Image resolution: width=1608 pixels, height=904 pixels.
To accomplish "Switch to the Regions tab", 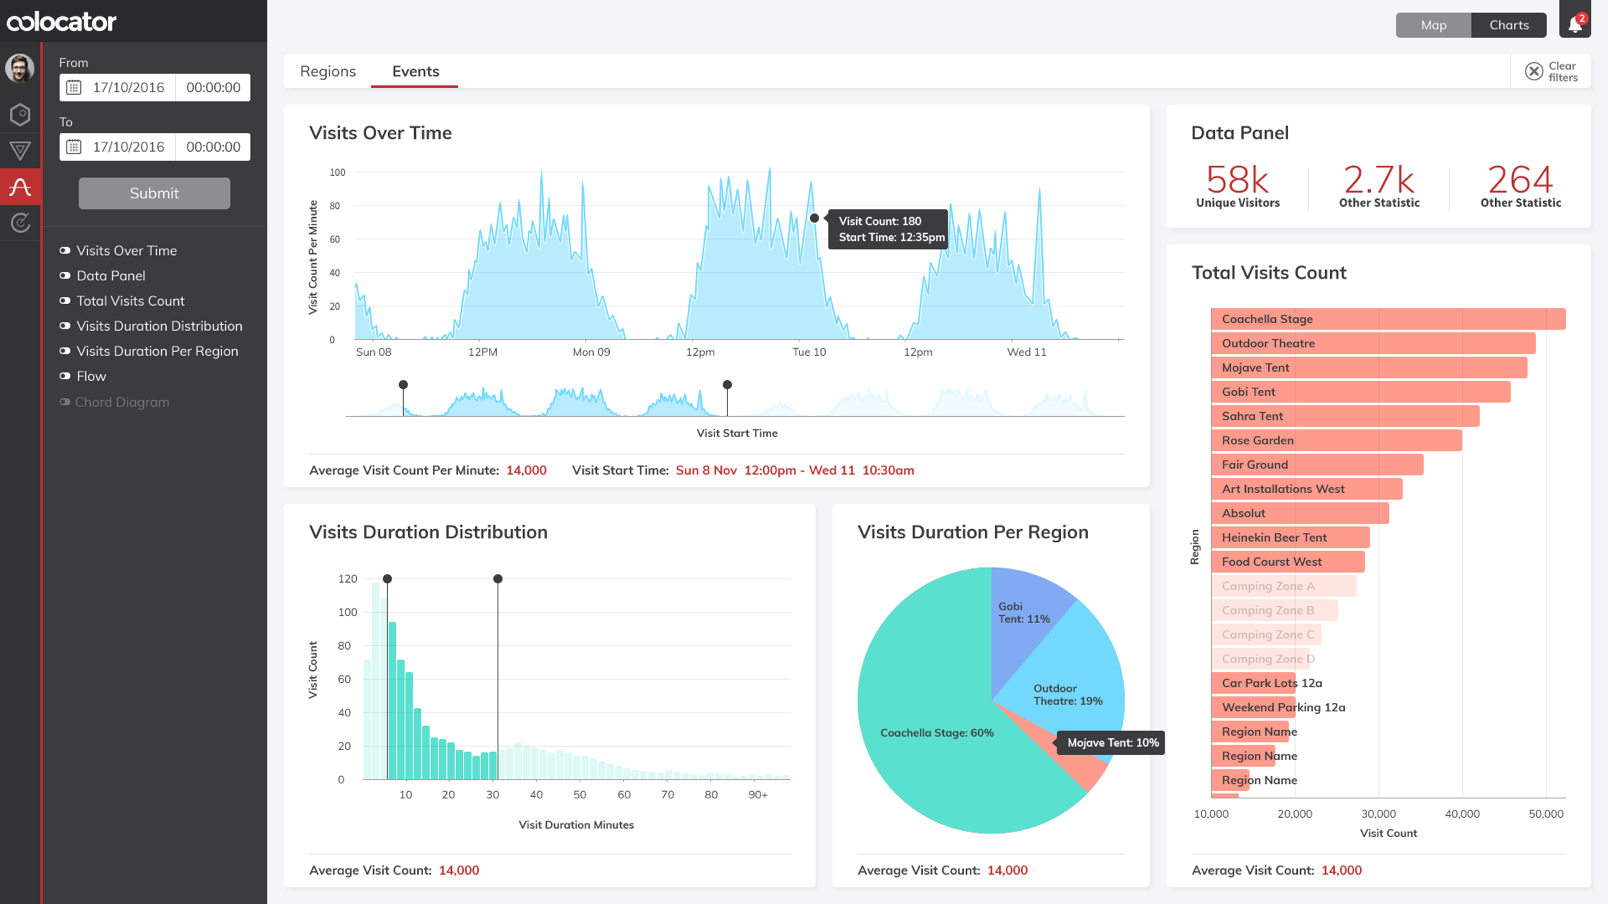I will tap(328, 71).
